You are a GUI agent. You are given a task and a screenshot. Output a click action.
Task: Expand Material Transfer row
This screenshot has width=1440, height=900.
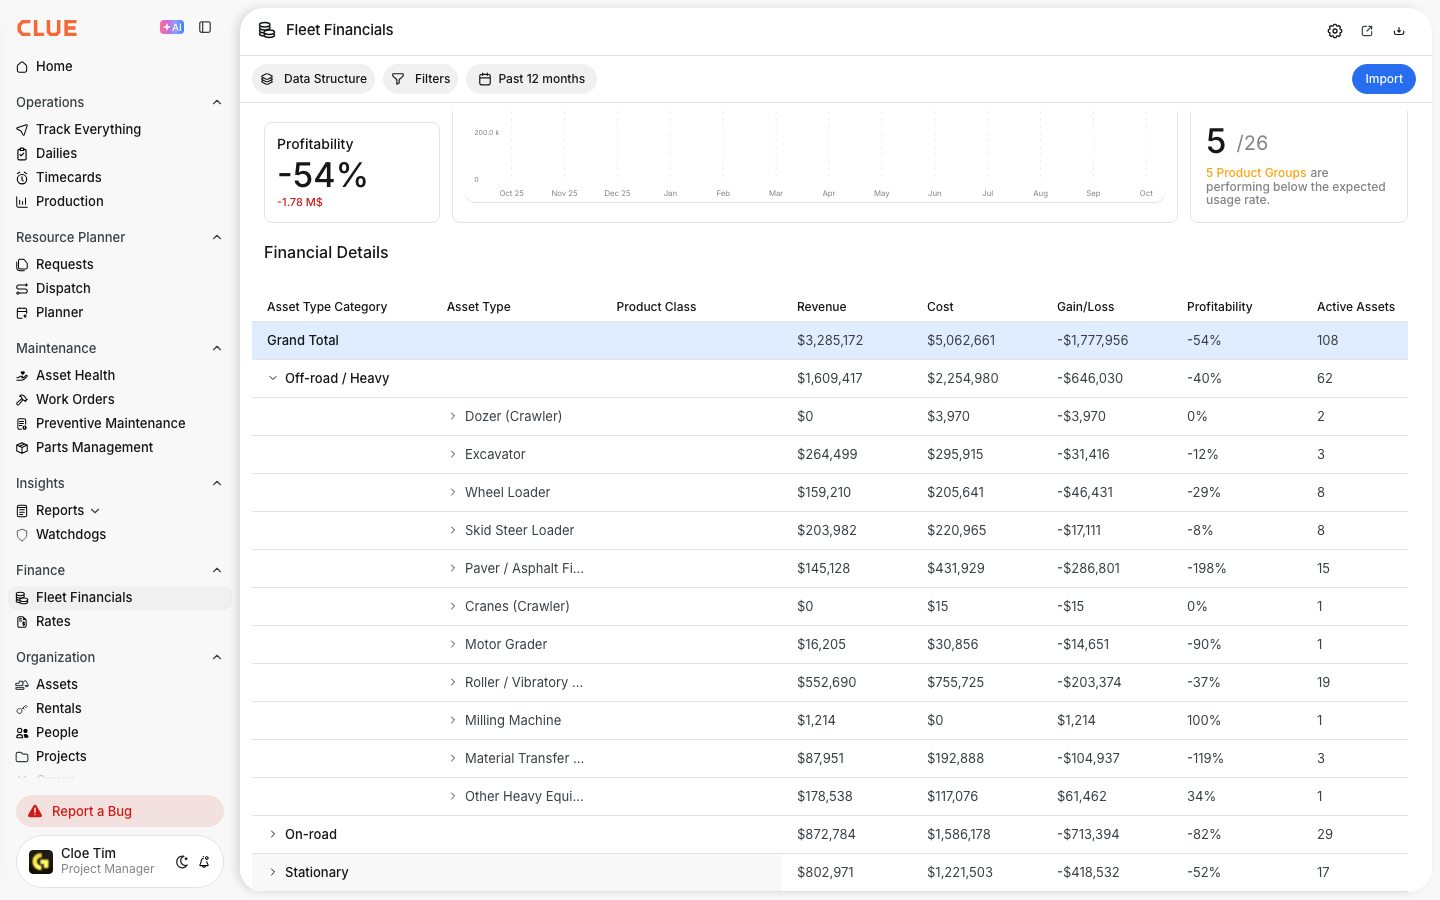click(x=452, y=758)
